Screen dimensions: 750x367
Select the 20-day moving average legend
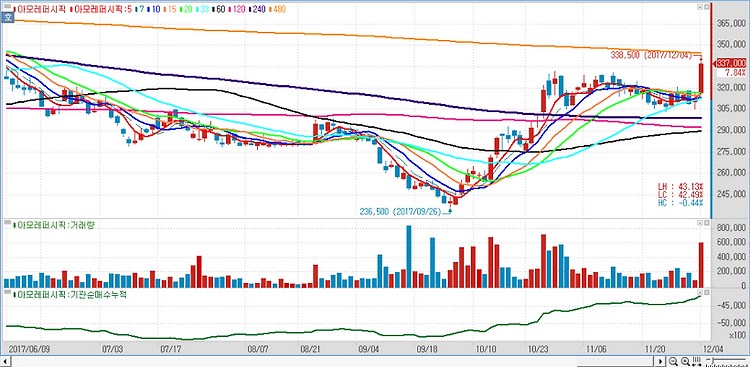pos(187,9)
